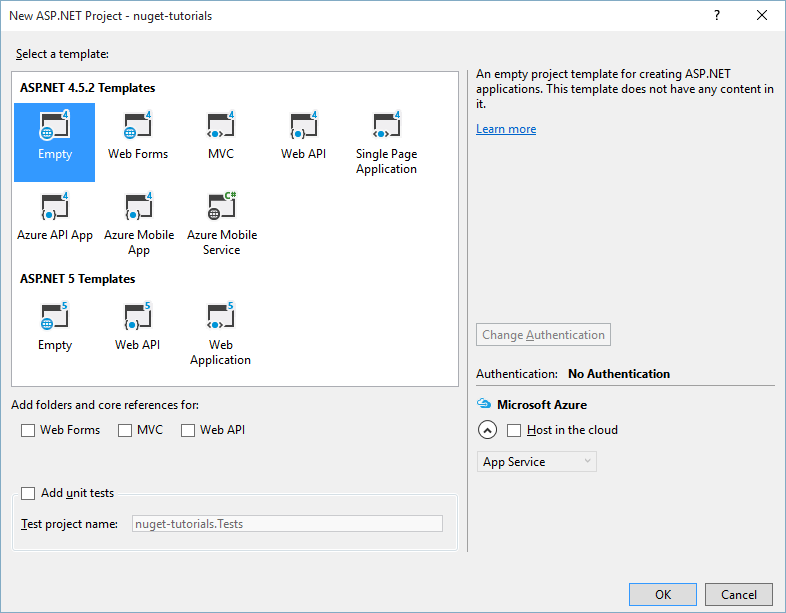This screenshot has width=786, height=613.
Task: Enable the Web Forms folders checkbox
Action: 28,431
